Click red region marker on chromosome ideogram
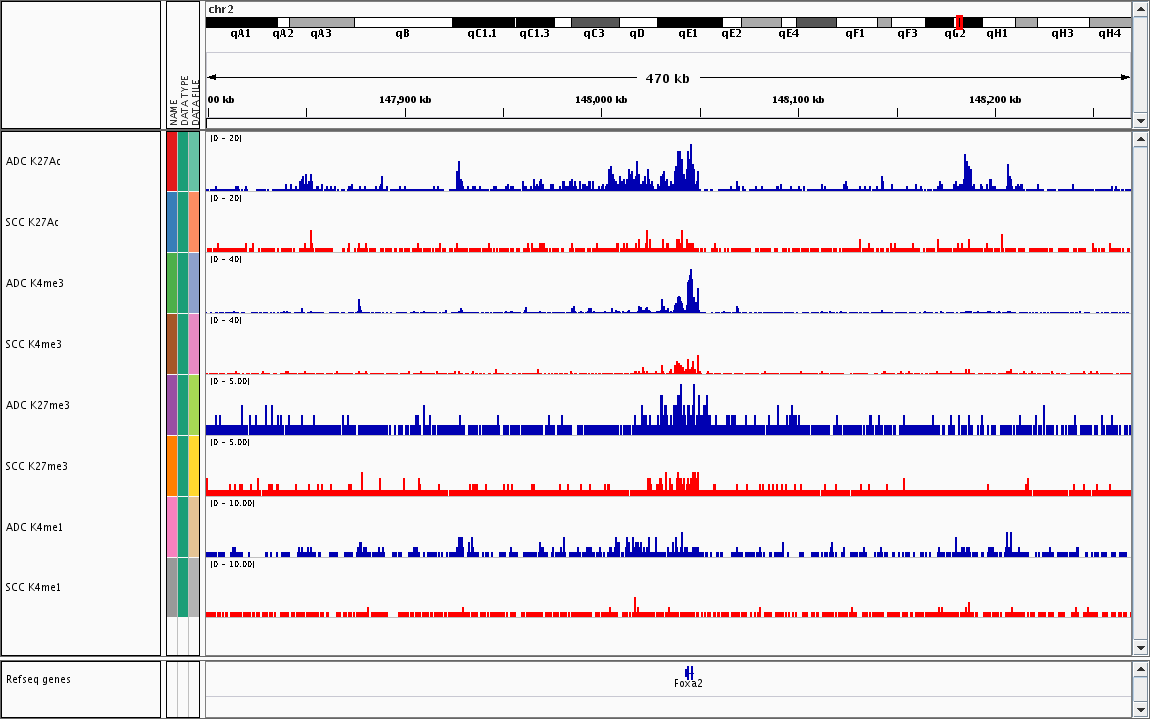Image resolution: width=1150 pixels, height=719 pixels. click(959, 22)
